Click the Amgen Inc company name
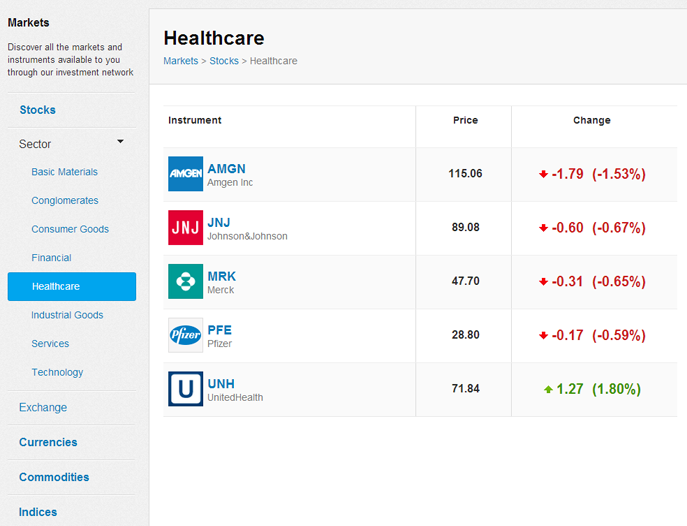687x526 pixels. point(230,183)
